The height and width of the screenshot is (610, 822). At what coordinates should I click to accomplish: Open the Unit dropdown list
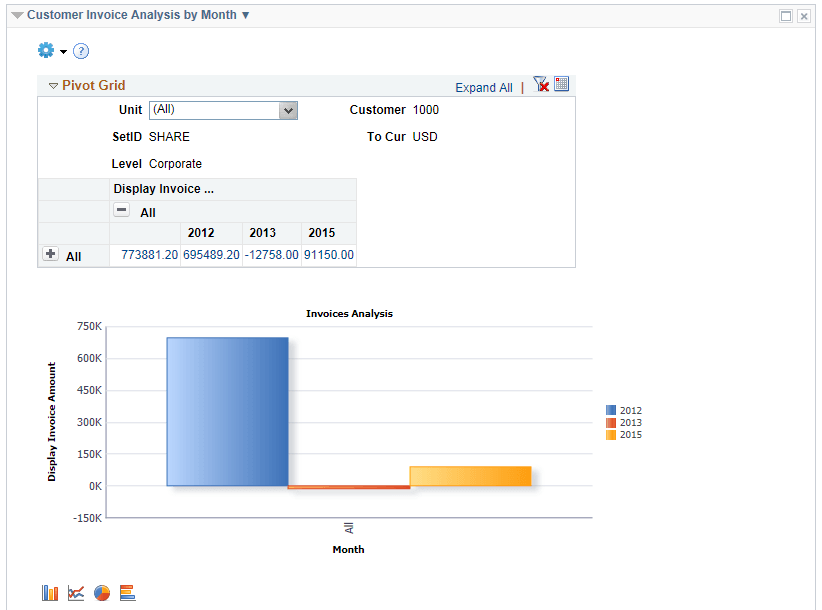click(290, 110)
